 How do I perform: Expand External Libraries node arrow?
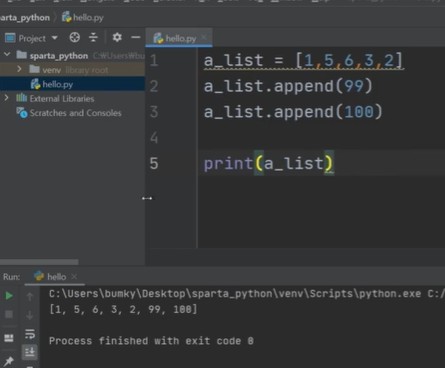6,98
